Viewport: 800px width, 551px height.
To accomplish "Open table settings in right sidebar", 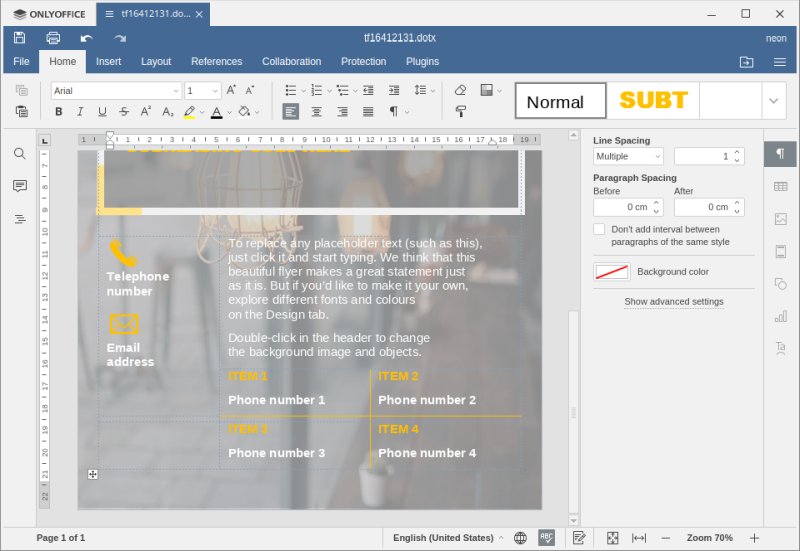I will pos(780,186).
